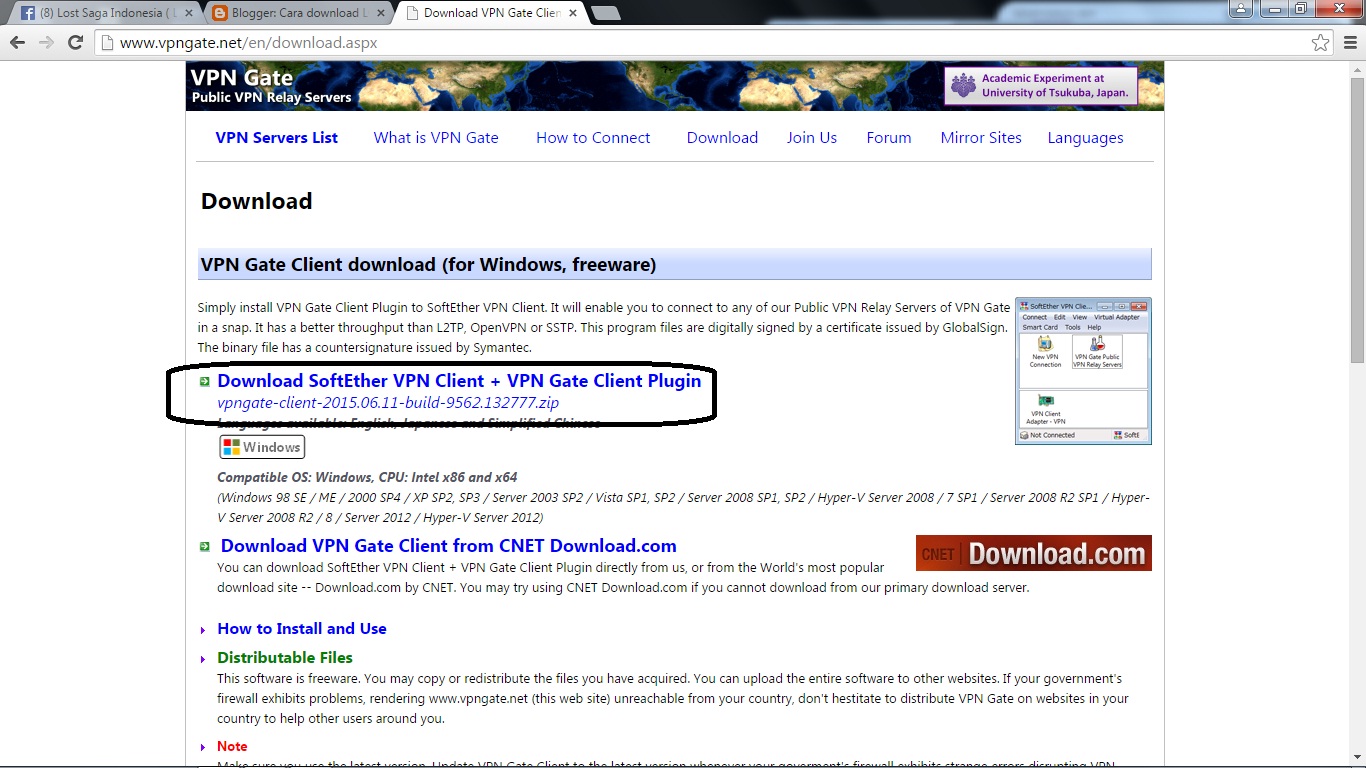Image resolution: width=1366 pixels, height=768 pixels.
Task: Open the Forum navigation item
Action: pos(889,138)
